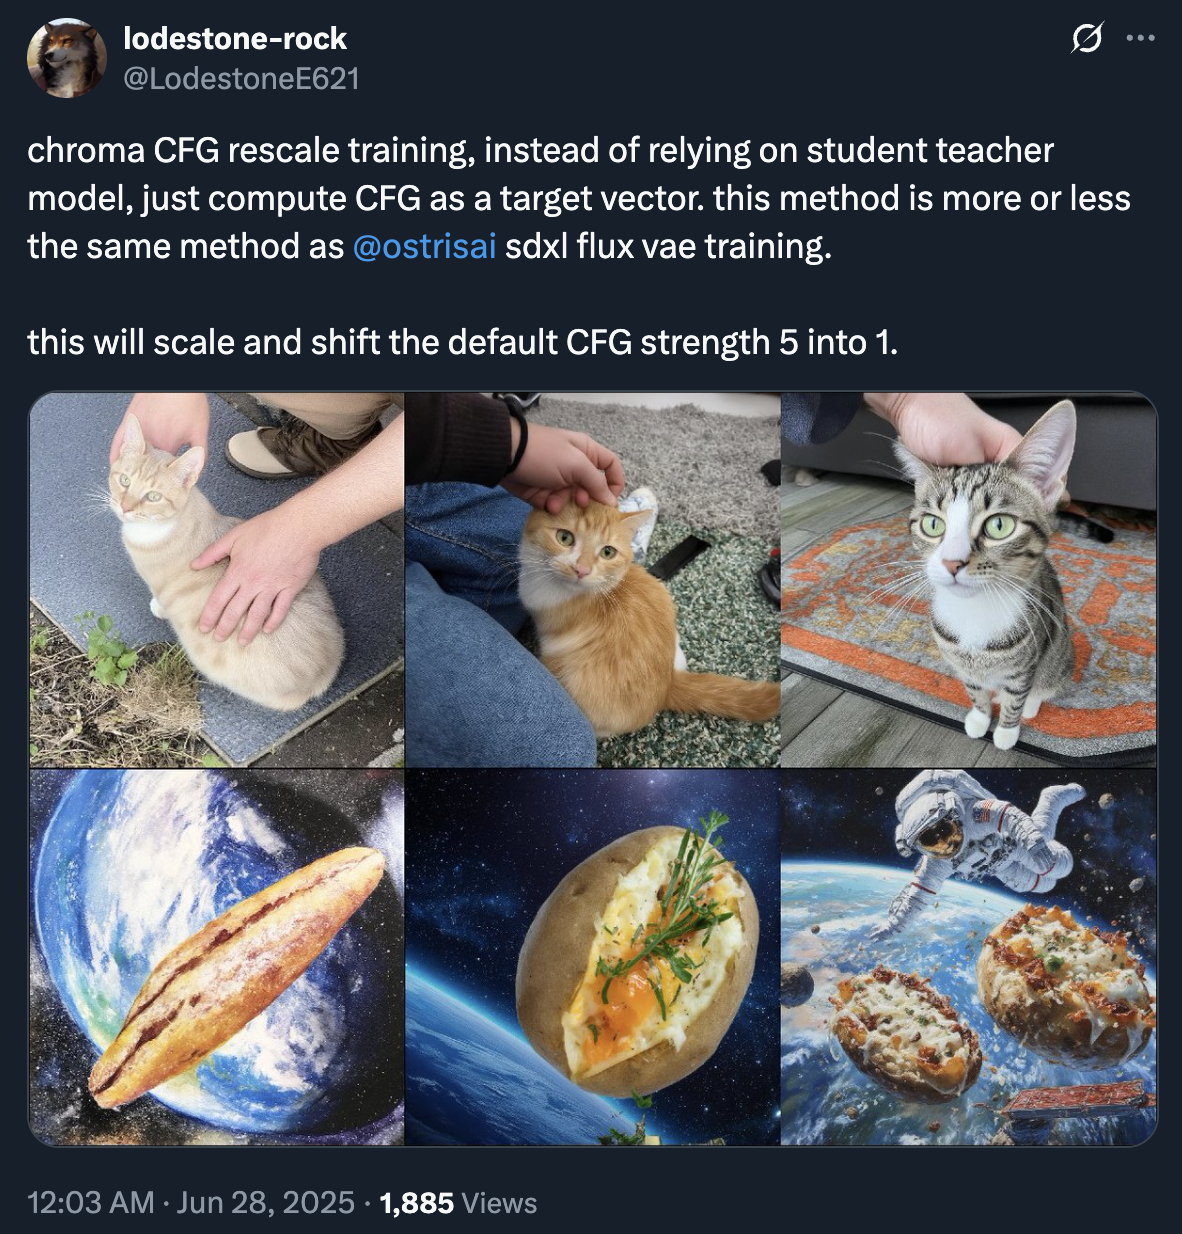Click the word 'Views' beside 1,885
The image size is (1182, 1234).
[500, 1202]
